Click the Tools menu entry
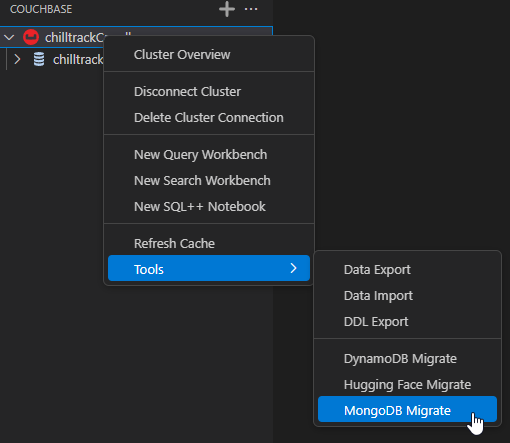The height and width of the screenshot is (443, 510). pos(209,268)
